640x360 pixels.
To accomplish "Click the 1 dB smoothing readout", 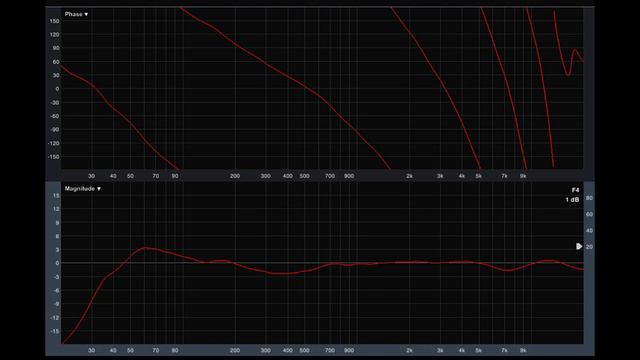I will tap(572, 200).
